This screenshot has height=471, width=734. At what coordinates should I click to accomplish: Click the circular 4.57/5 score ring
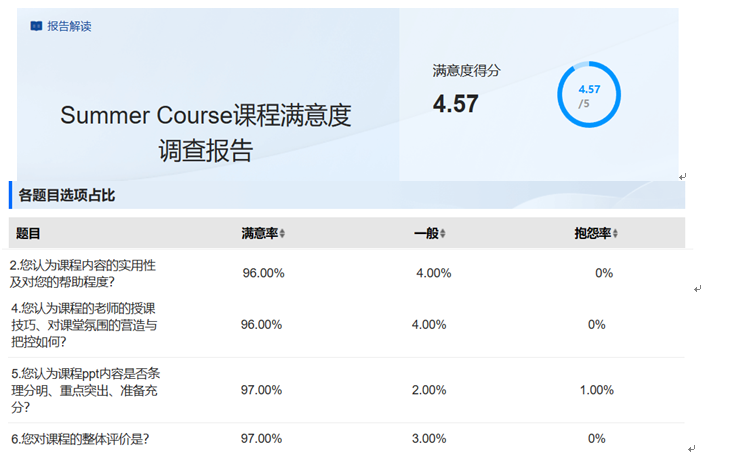click(588, 96)
